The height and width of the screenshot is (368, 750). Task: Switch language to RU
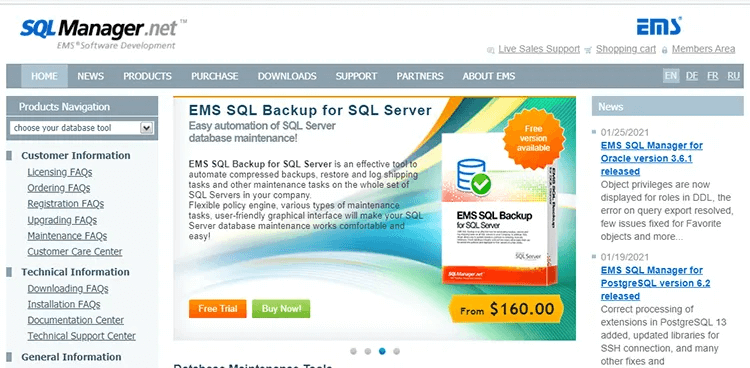[733, 76]
